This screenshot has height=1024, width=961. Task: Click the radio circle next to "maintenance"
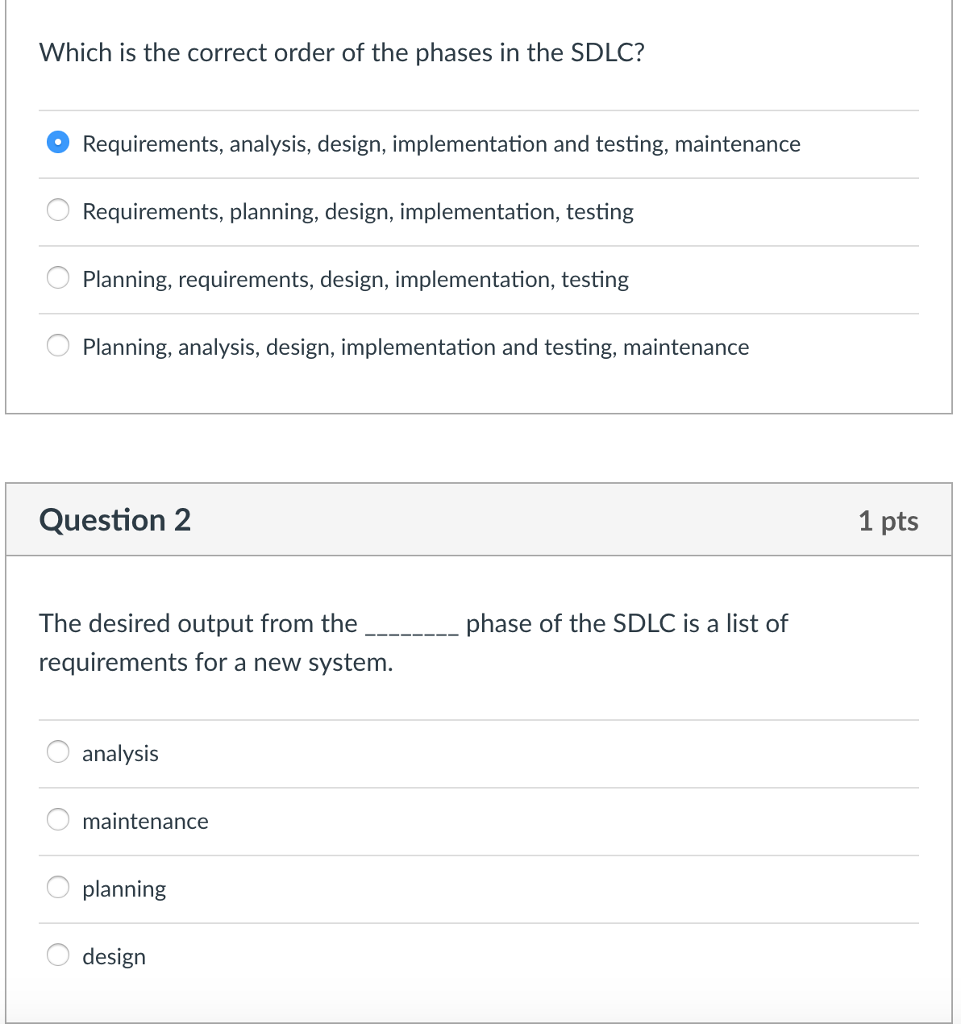pyautogui.click(x=57, y=819)
